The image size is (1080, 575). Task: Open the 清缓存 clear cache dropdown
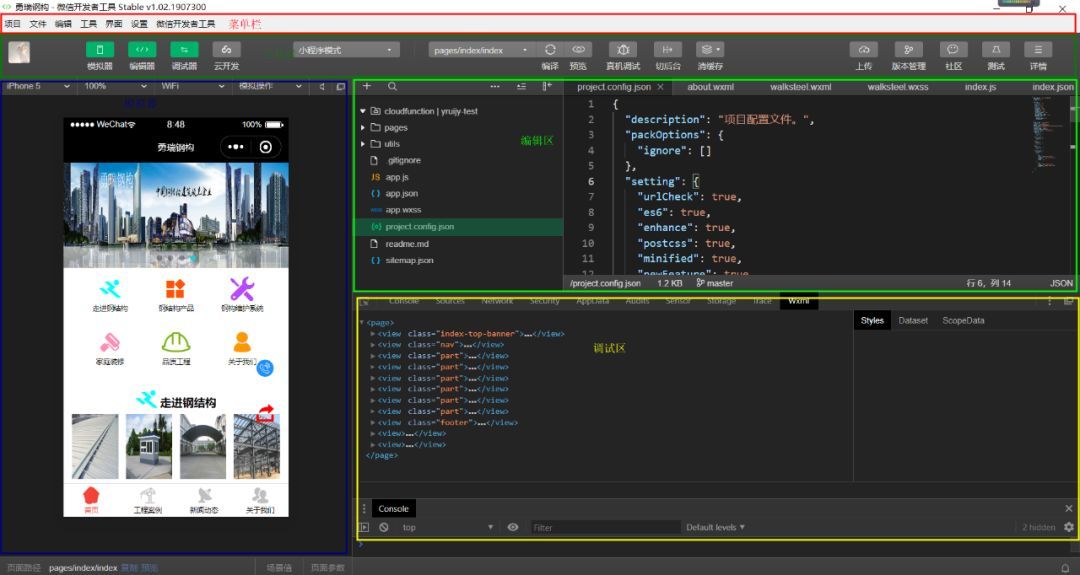pyautogui.click(x=709, y=50)
